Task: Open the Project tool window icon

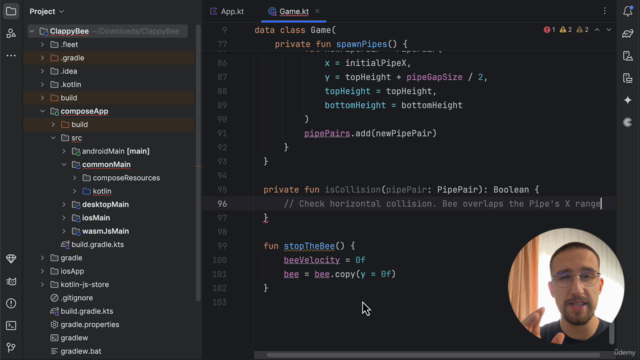Action: pyautogui.click(x=11, y=11)
